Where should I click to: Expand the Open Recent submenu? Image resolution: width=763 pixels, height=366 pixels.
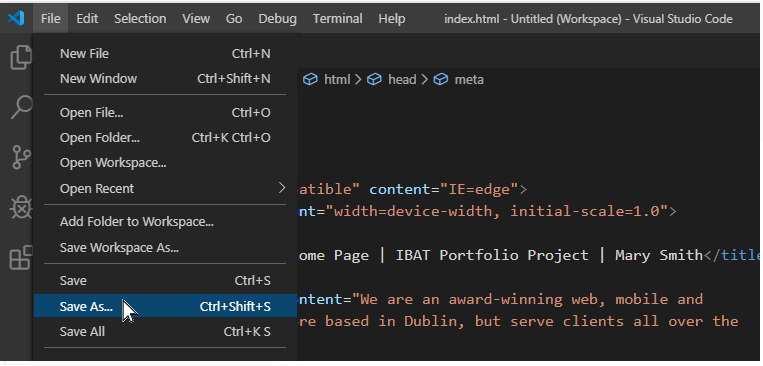pyautogui.click(x=165, y=188)
